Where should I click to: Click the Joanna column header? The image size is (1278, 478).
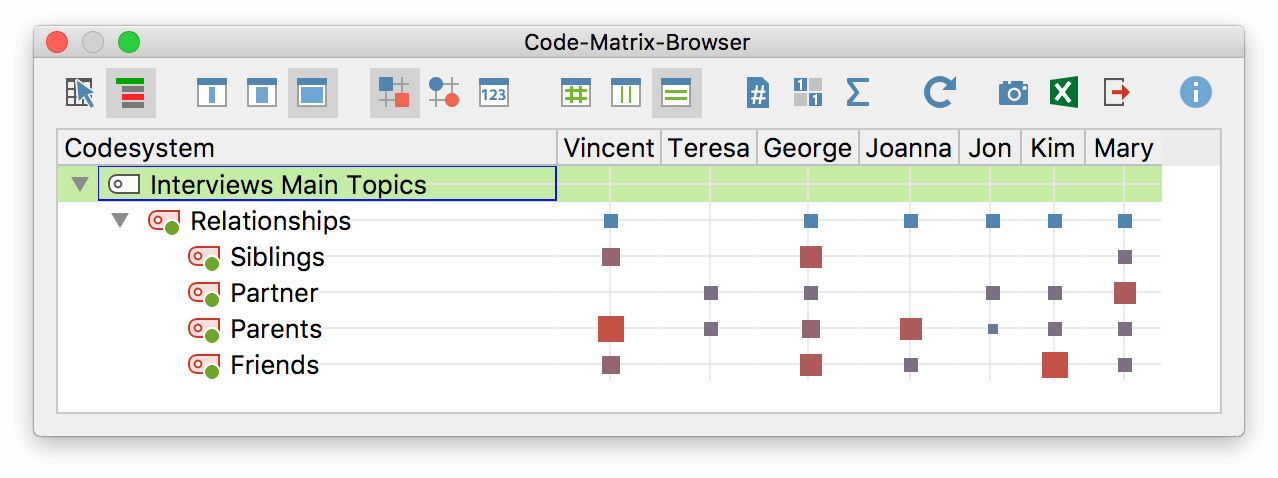pyautogui.click(x=909, y=148)
